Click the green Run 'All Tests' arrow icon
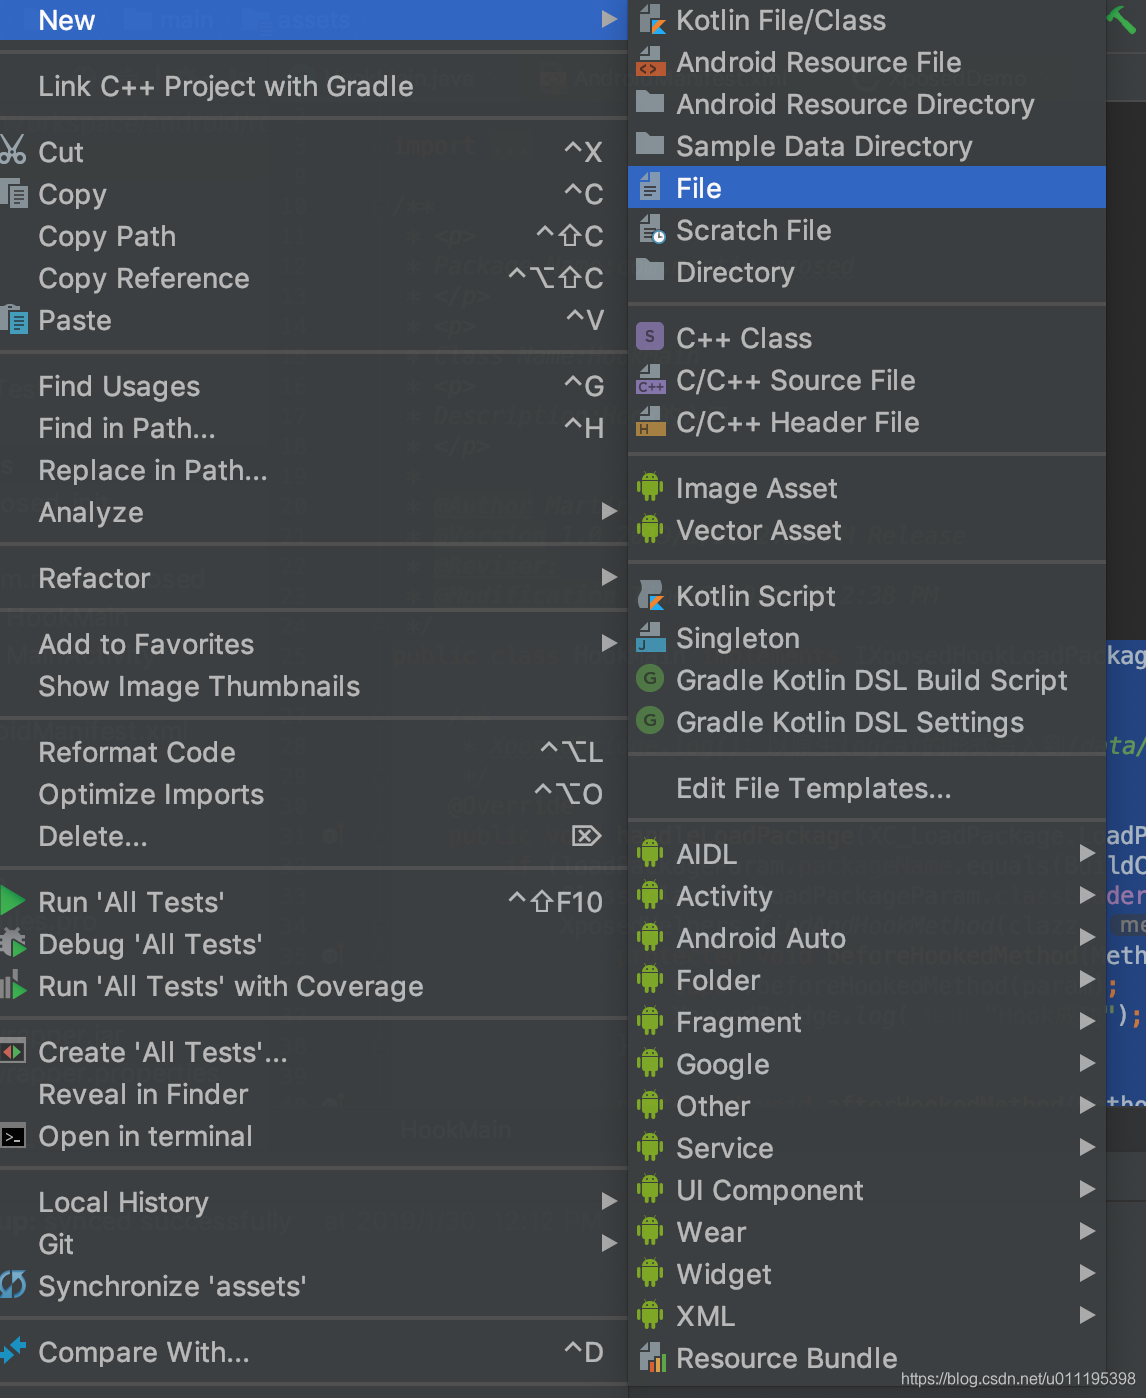Image resolution: width=1146 pixels, height=1398 pixels. [x=12, y=901]
